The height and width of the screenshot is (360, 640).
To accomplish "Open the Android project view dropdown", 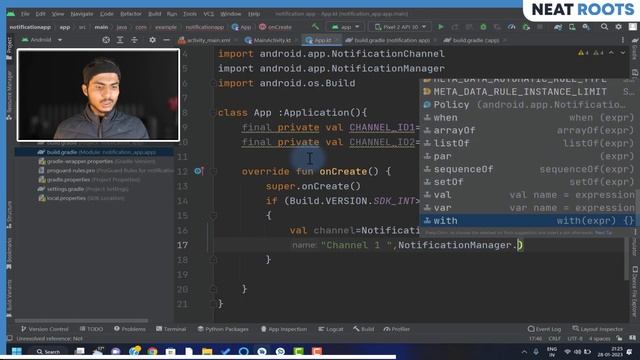I will [x=42, y=40].
